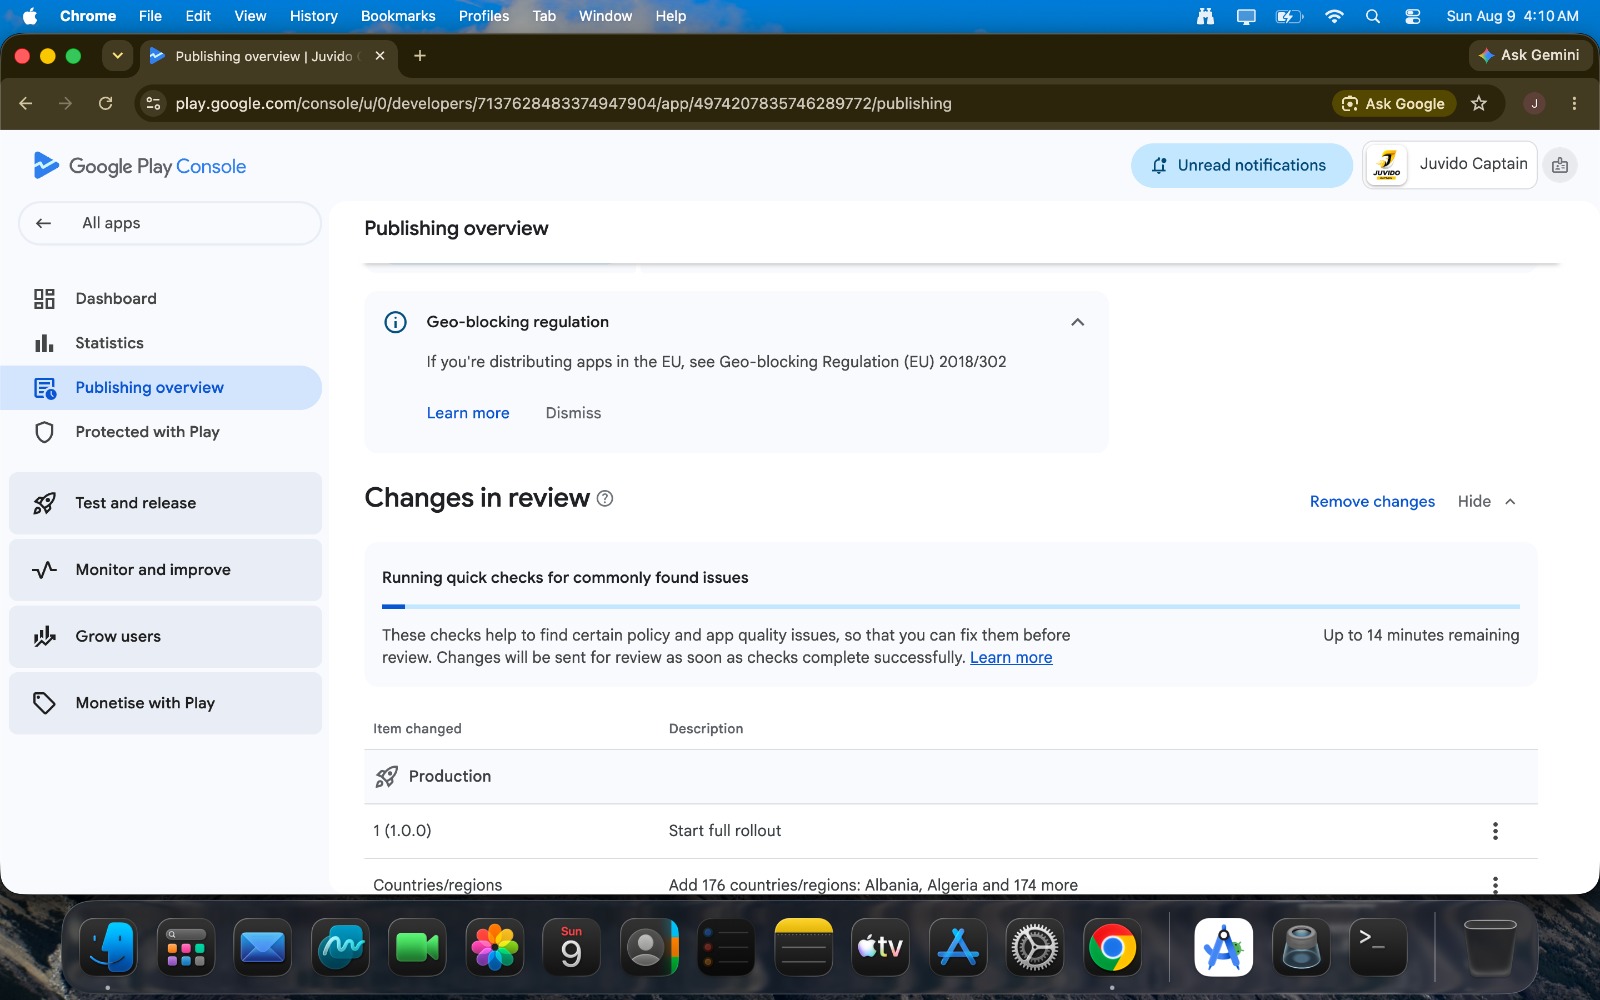Open the Bookmarks menu in the menu bar
The height and width of the screenshot is (1000, 1600).
click(398, 16)
